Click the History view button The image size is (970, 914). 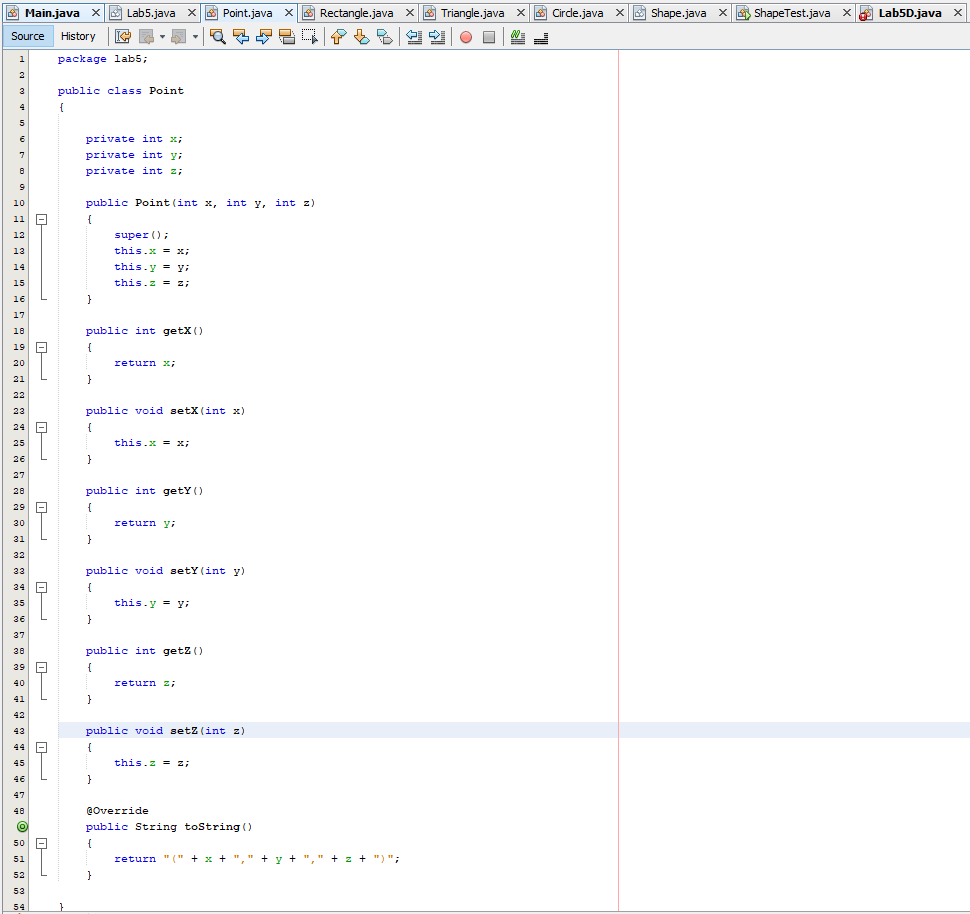point(79,36)
